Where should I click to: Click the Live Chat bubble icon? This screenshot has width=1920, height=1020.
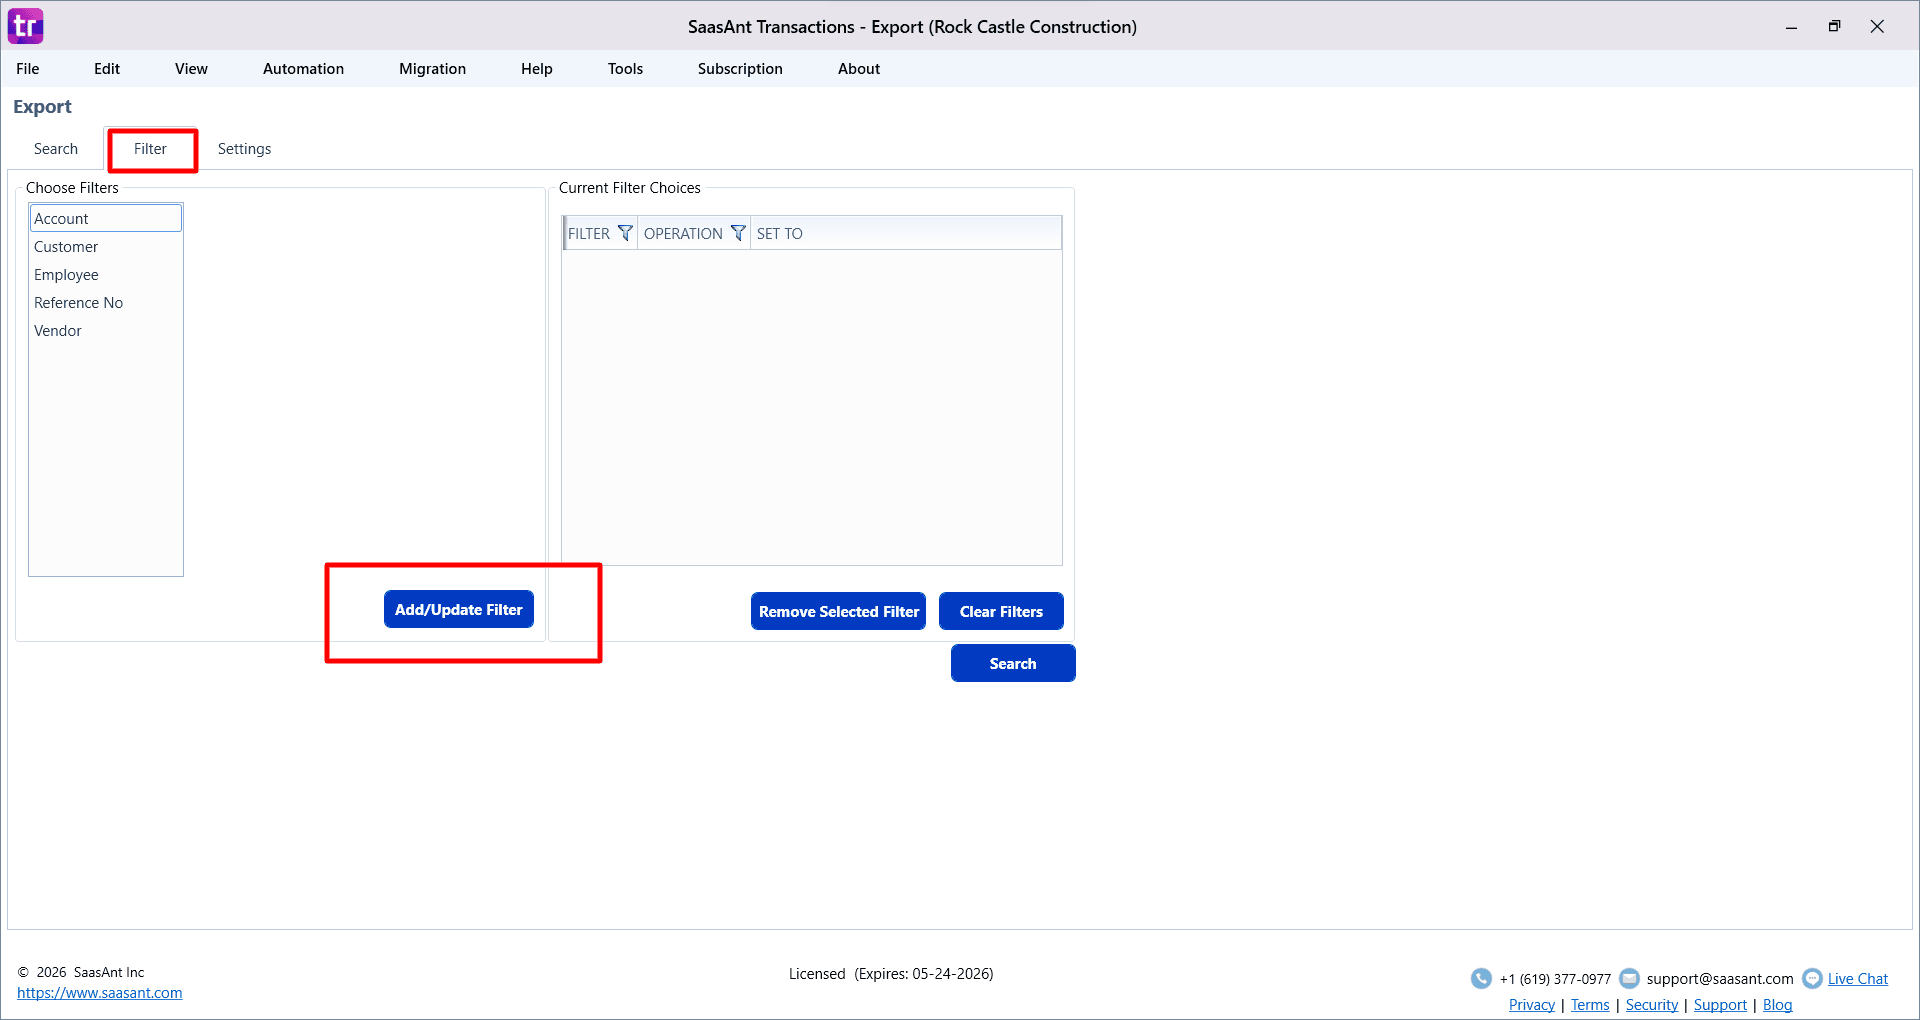coord(1812,978)
